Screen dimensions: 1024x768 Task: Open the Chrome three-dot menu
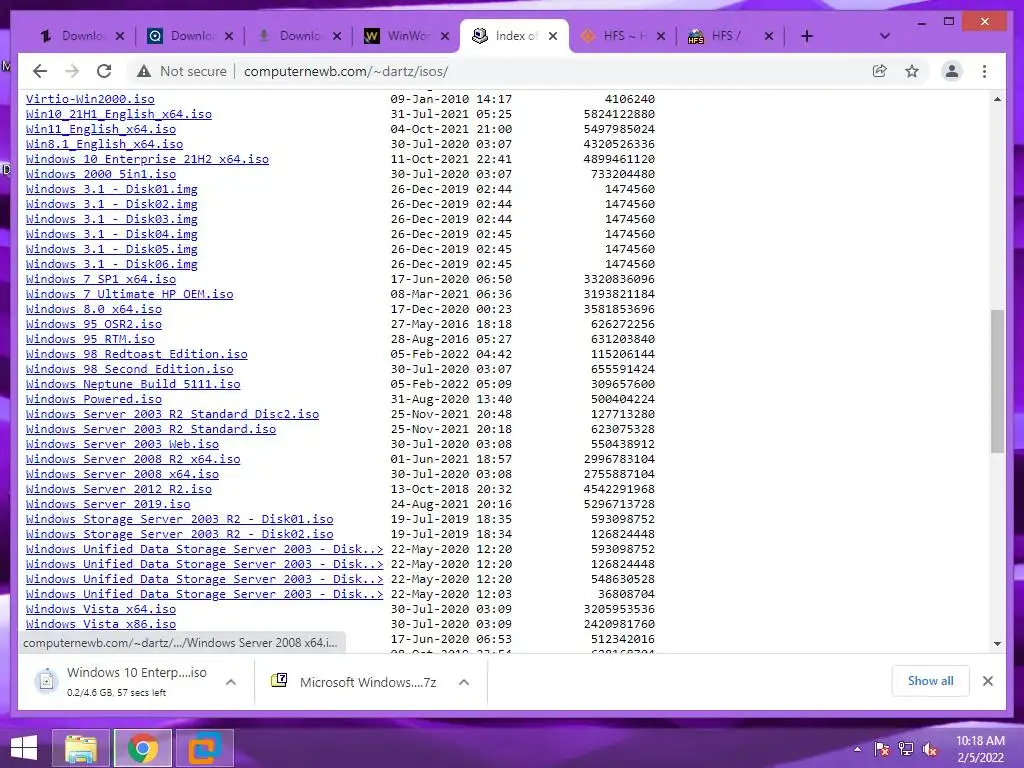tap(984, 71)
